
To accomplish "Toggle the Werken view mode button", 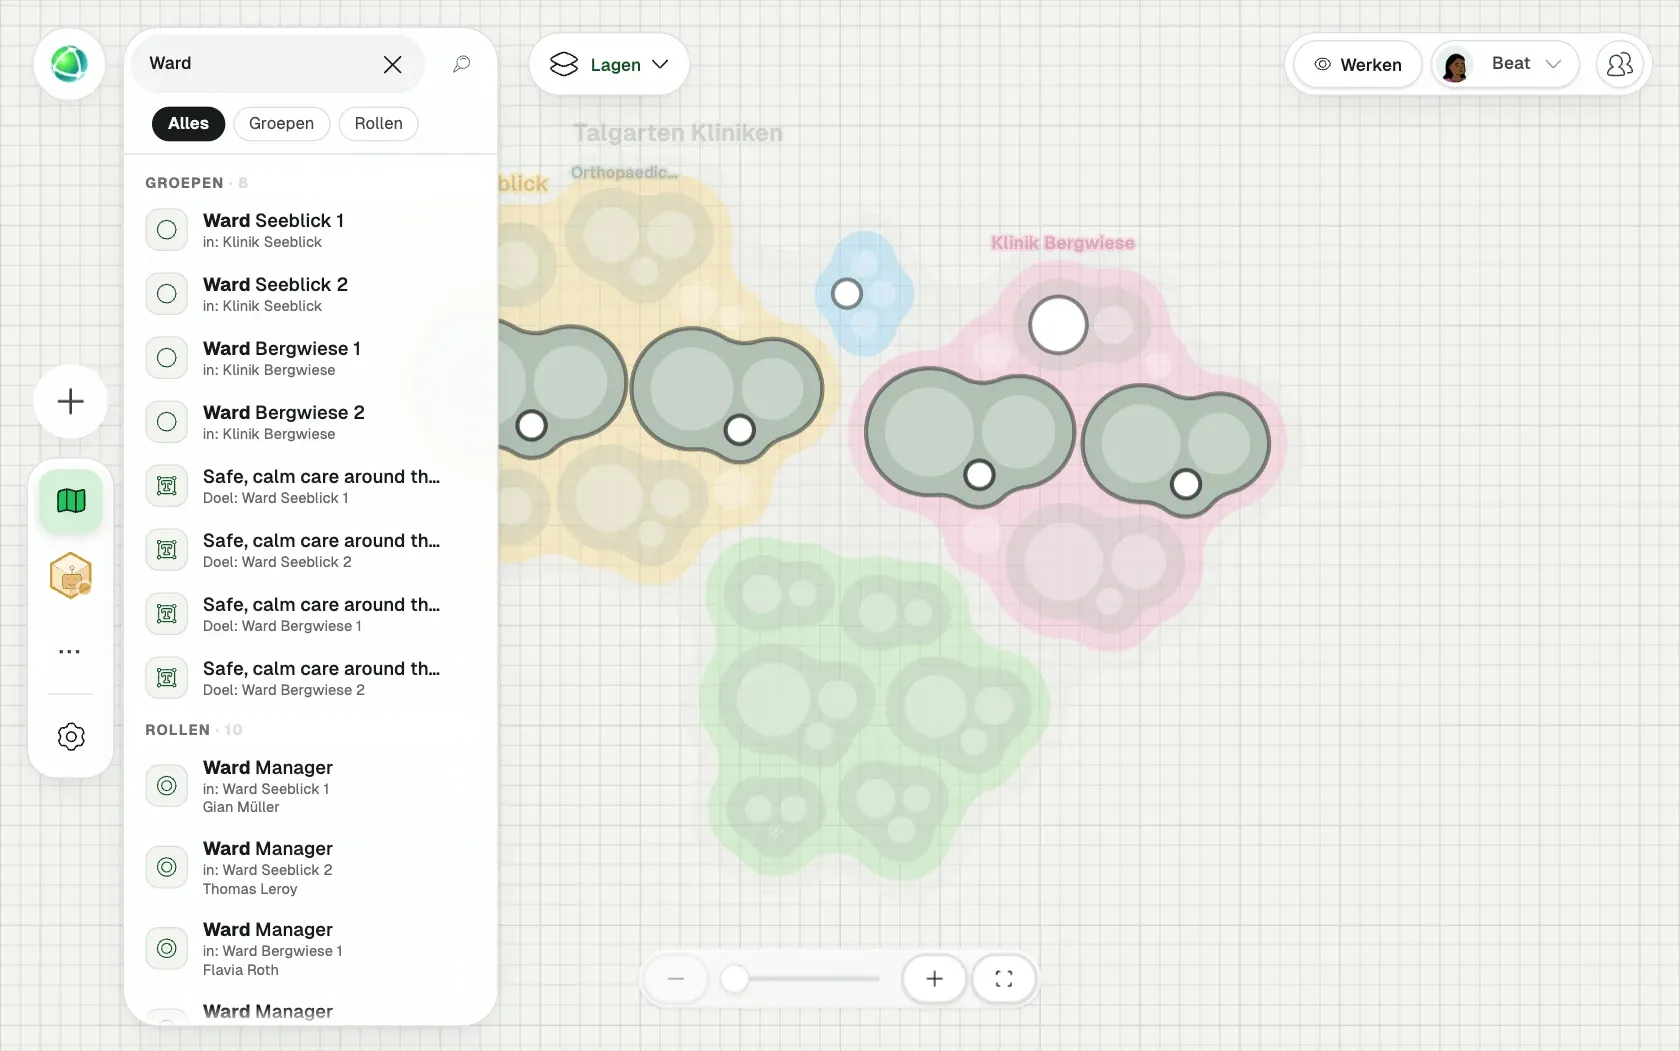I will pos(1357,64).
